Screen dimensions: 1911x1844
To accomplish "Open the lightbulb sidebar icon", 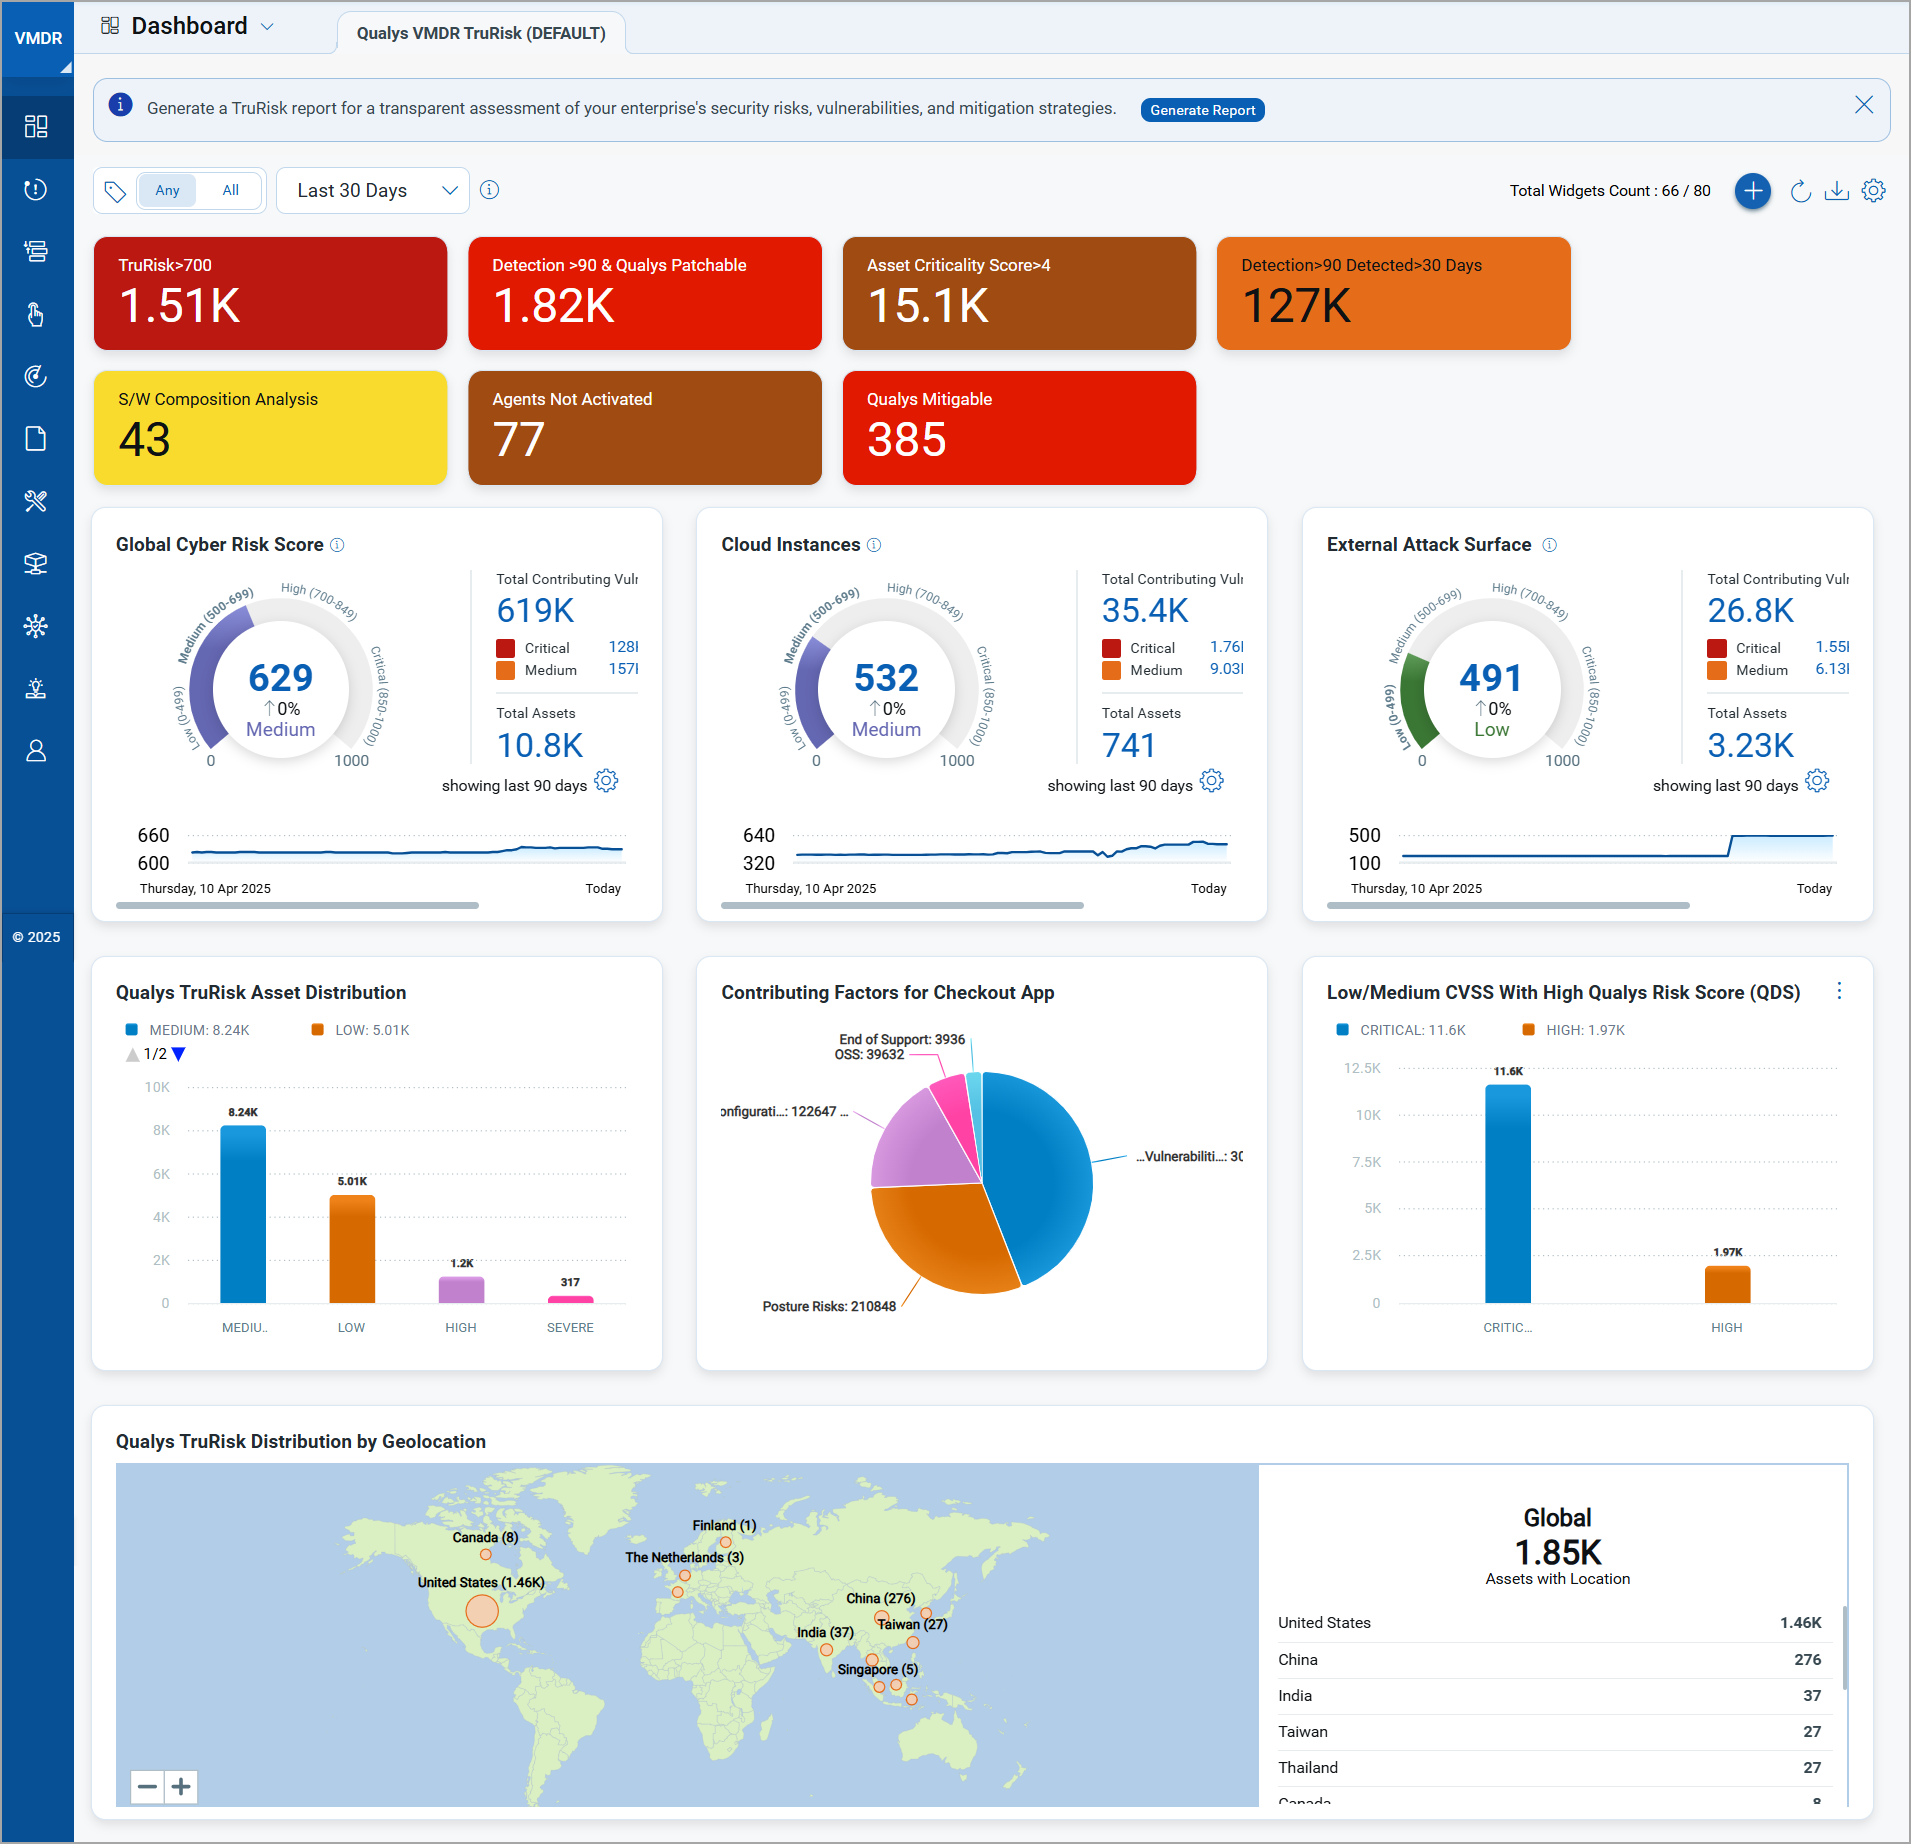I will [x=36, y=688].
